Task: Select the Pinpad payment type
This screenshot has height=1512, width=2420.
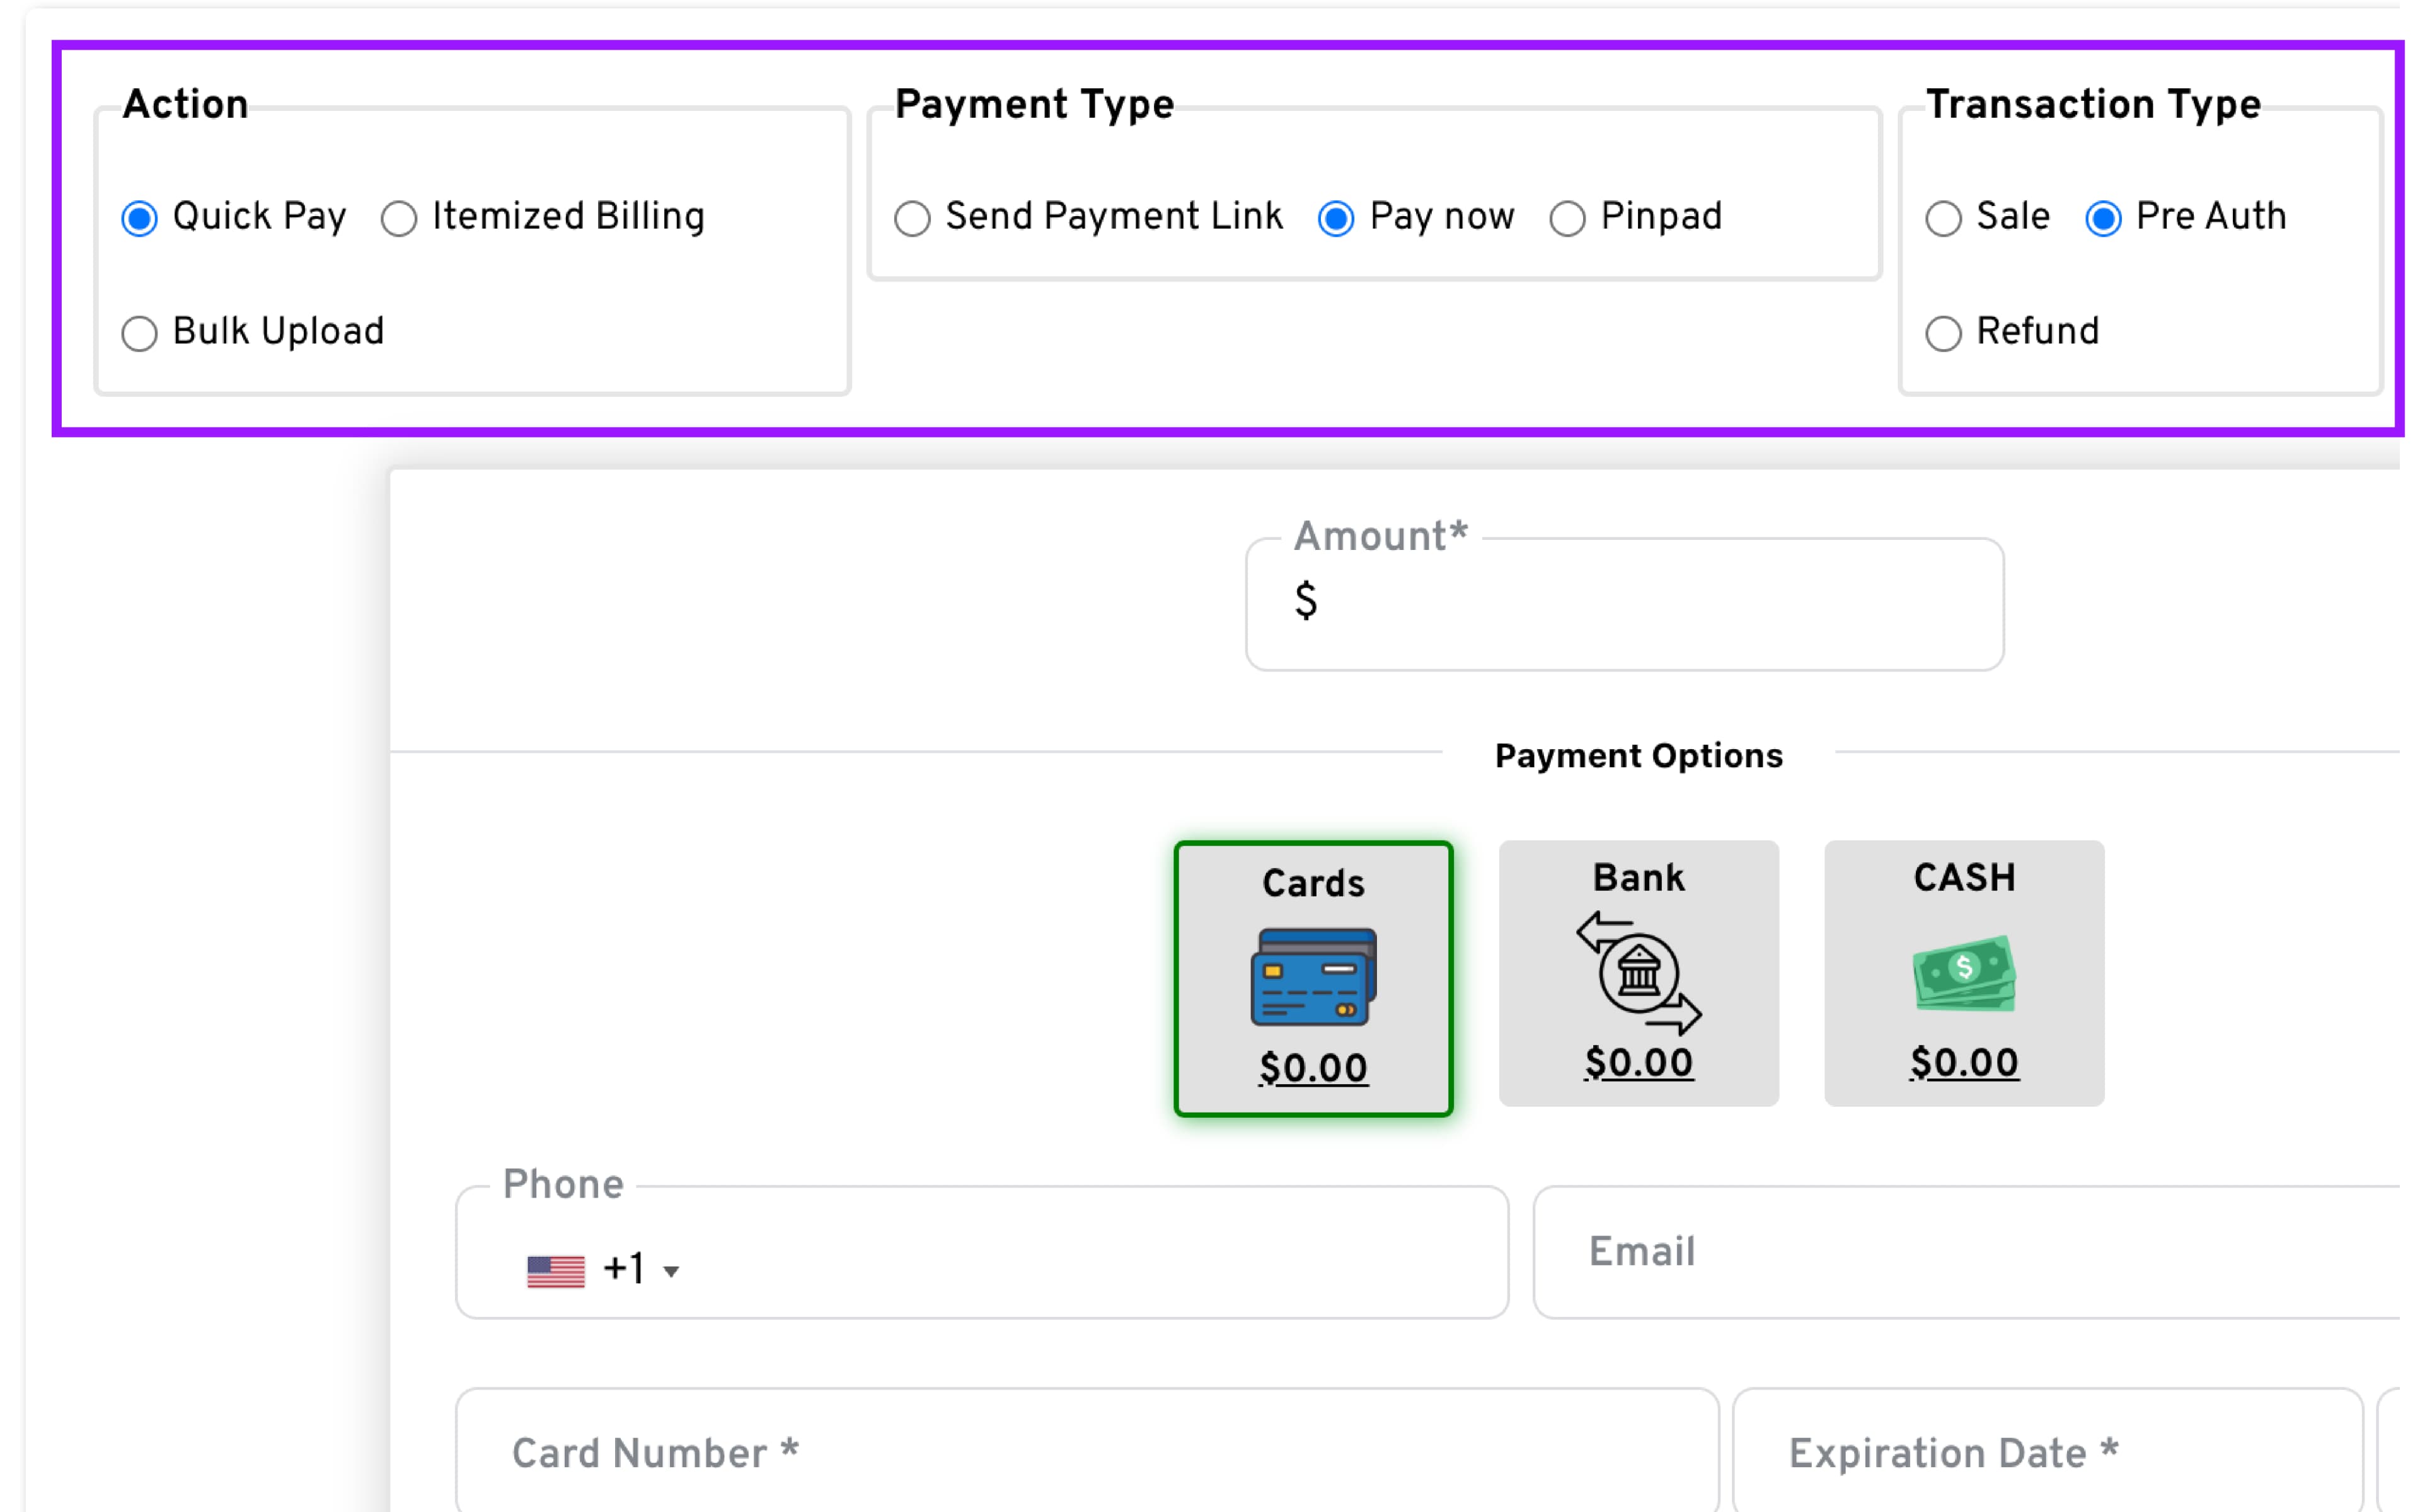Action: tap(1567, 218)
